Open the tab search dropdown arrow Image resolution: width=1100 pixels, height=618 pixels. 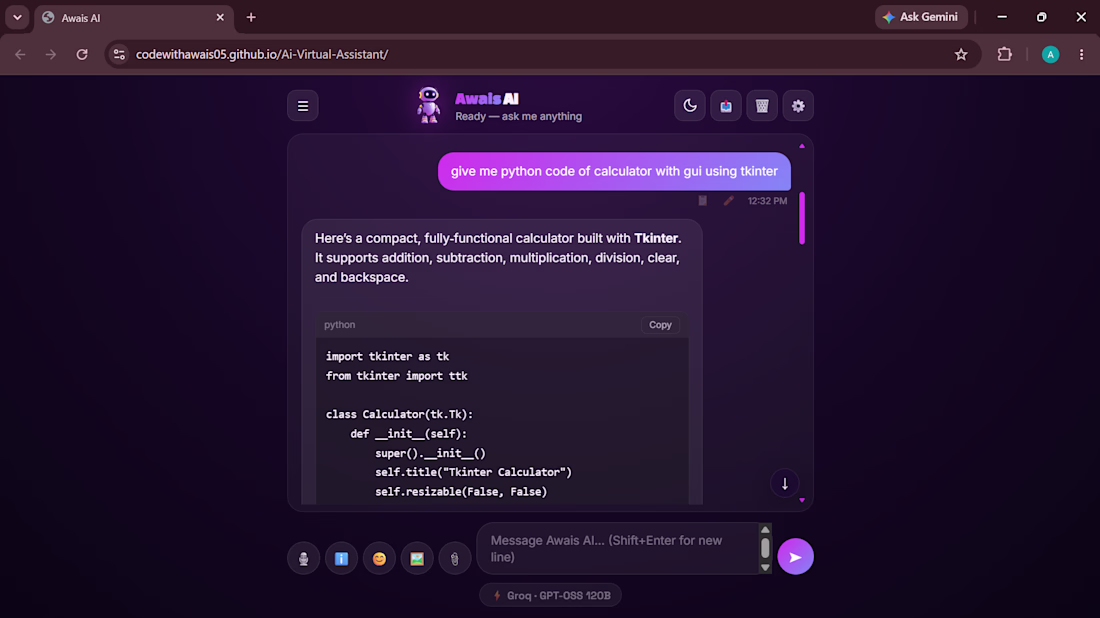coord(17,18)
